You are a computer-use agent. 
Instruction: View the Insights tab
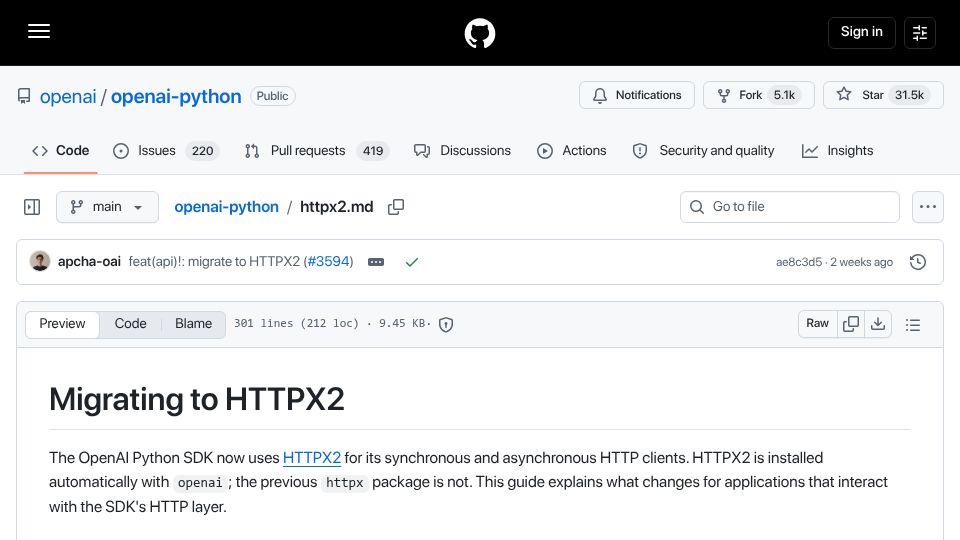pyautogui.click(x=838, y=151)
